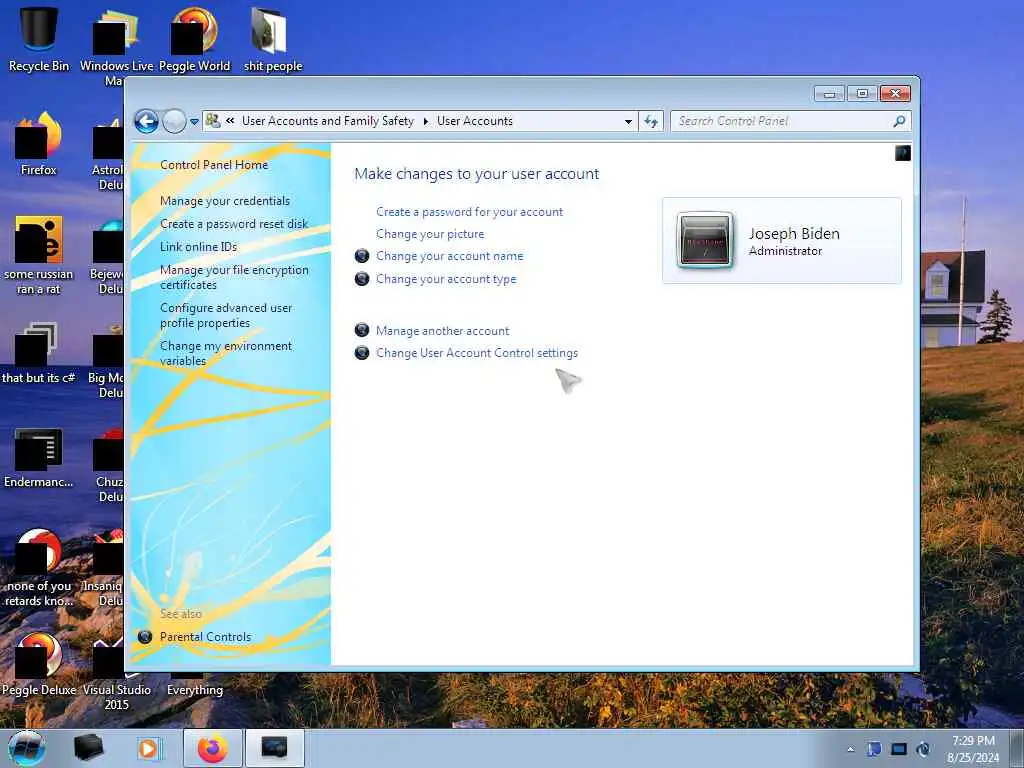Select Create a password reset disk
Image resolution: width=1024 pixels, height=768 pixels.
pyautogui.click(x=234, y=223)
